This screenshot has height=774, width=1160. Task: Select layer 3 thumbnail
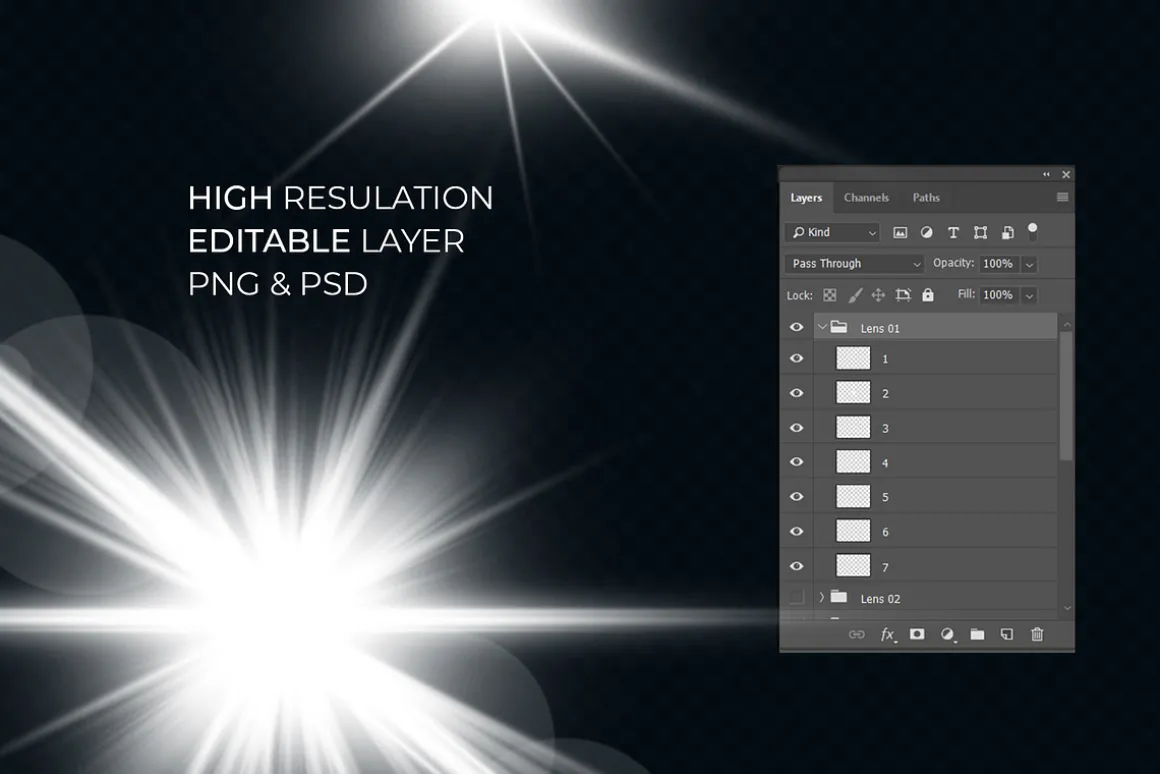pyautogui.click(x=853, y=427)
